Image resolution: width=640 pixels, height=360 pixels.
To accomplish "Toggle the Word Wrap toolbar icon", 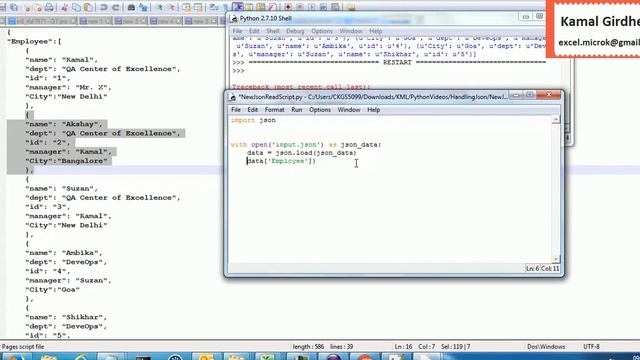I will pos(213,7).
